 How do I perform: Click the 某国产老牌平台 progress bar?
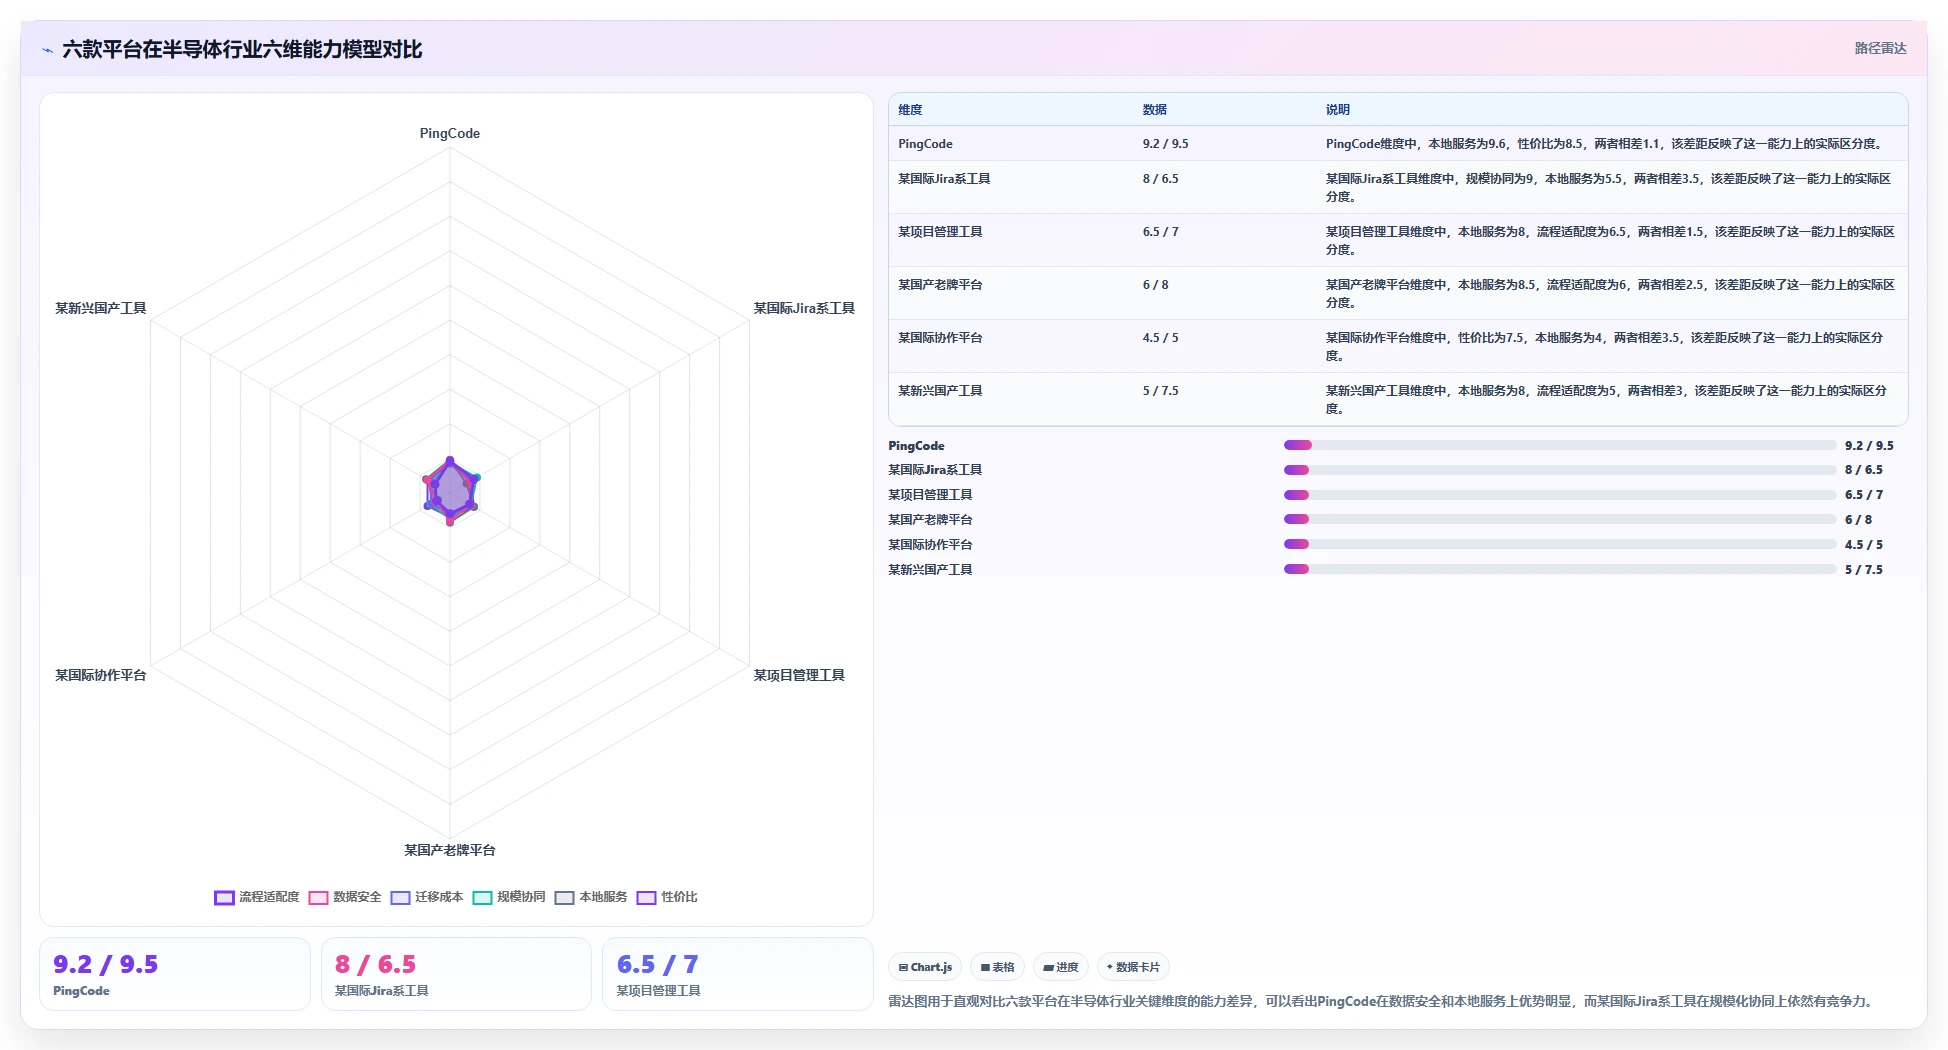pyautogui.click(x=1560, y=520)
